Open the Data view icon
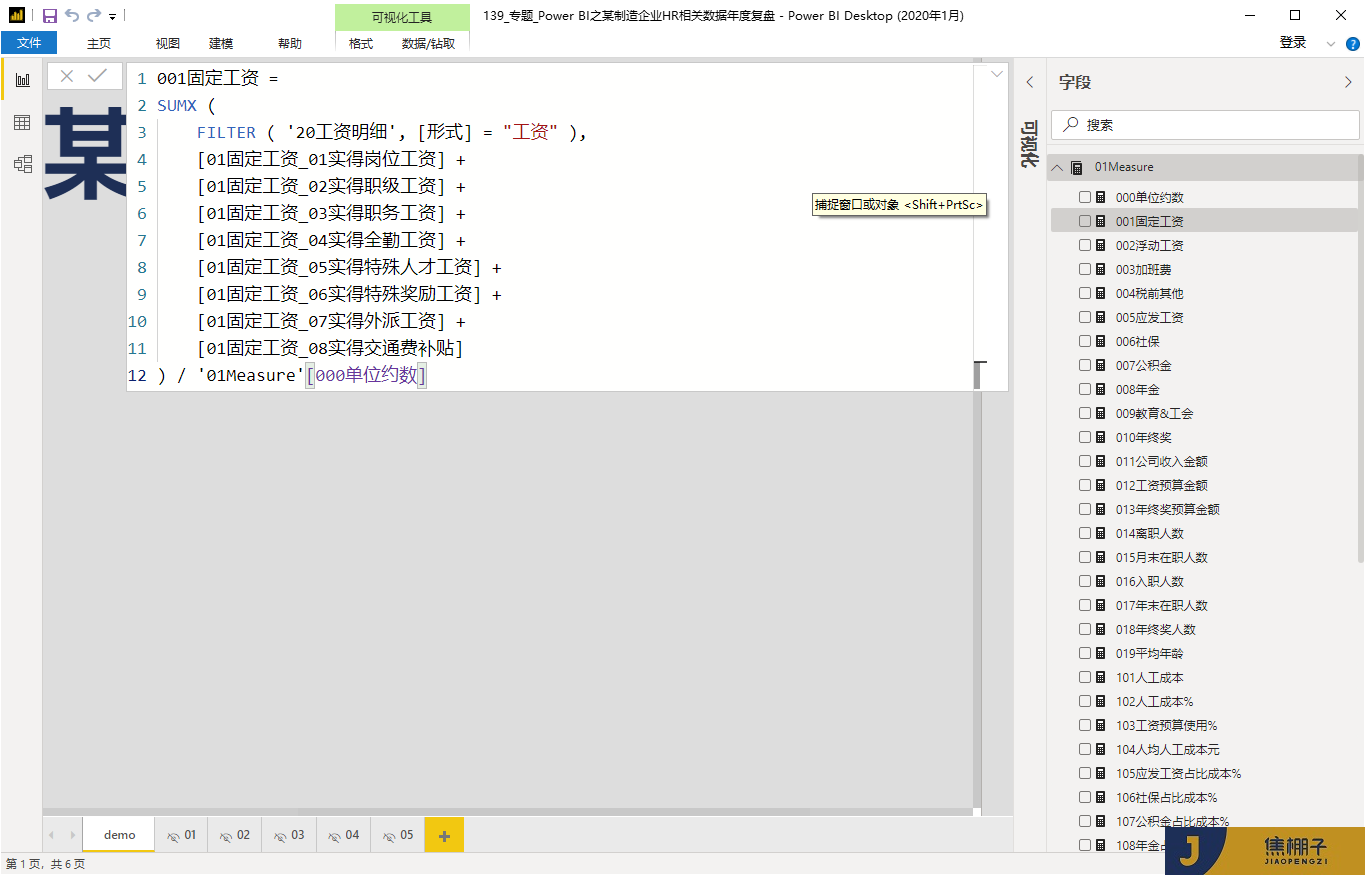The height and width of the screenshot is (875, 1365). click(22, 122)
